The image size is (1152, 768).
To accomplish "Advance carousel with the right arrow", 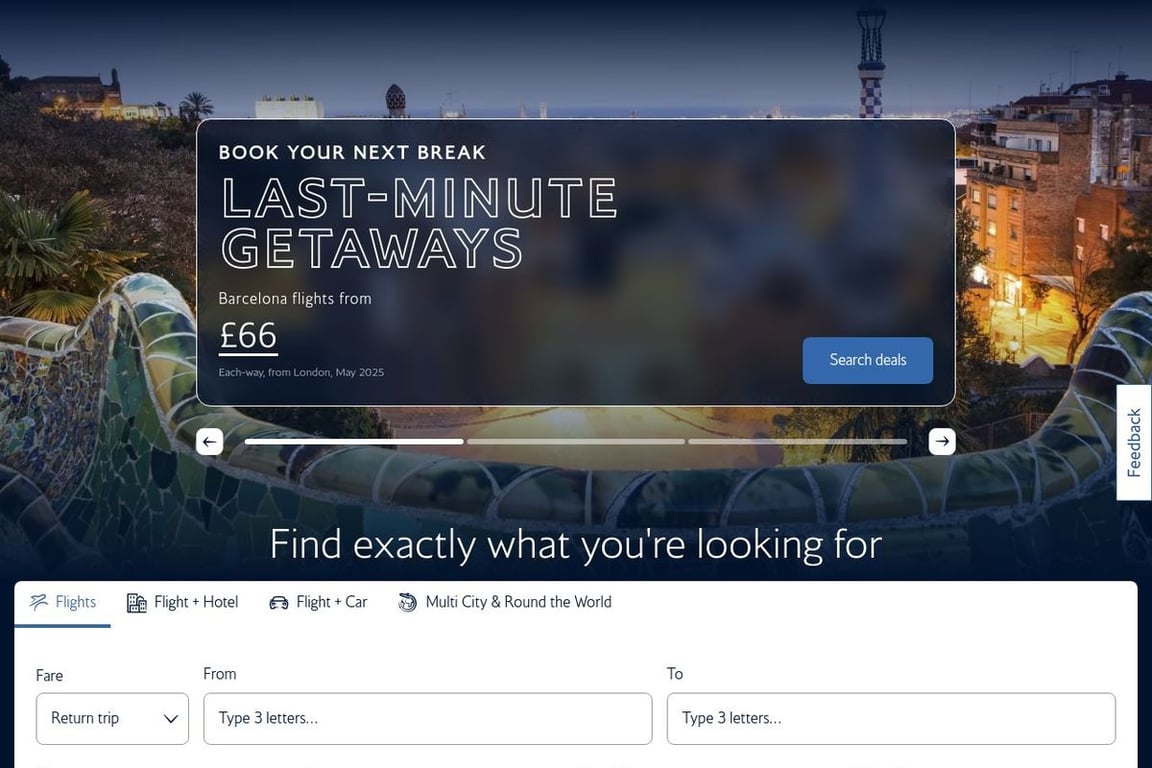I will click(x=942, y=442).
